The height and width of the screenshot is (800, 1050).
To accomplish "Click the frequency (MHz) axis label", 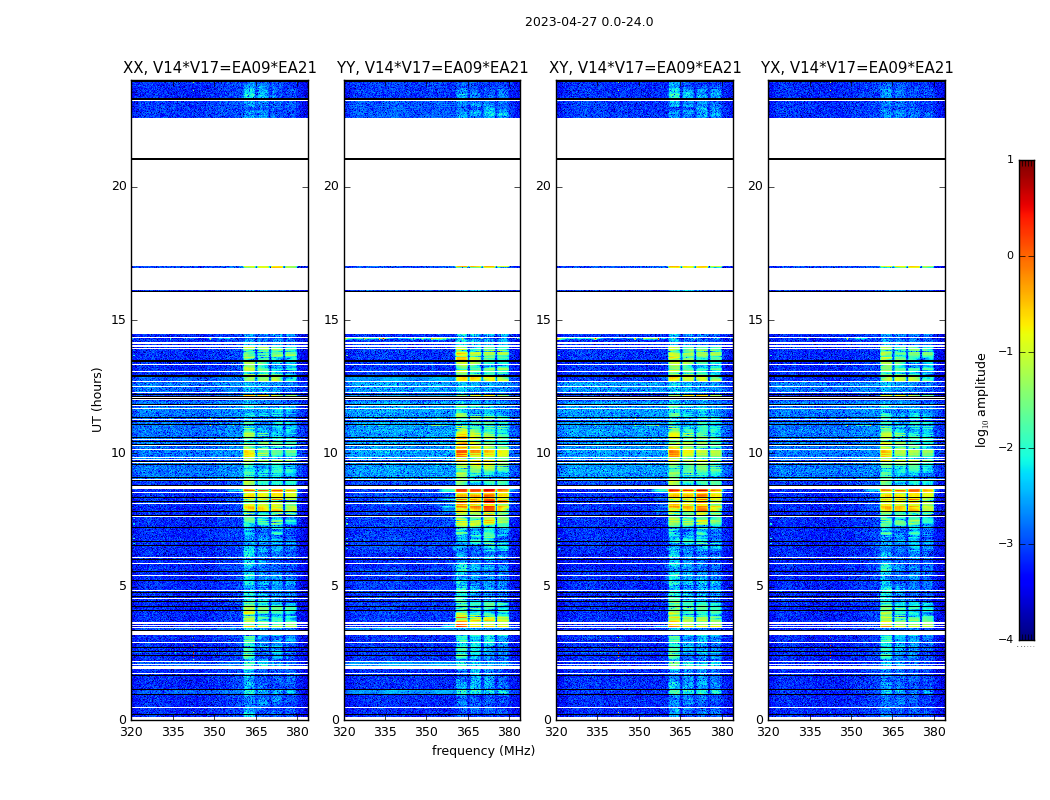I will (483, 751).
